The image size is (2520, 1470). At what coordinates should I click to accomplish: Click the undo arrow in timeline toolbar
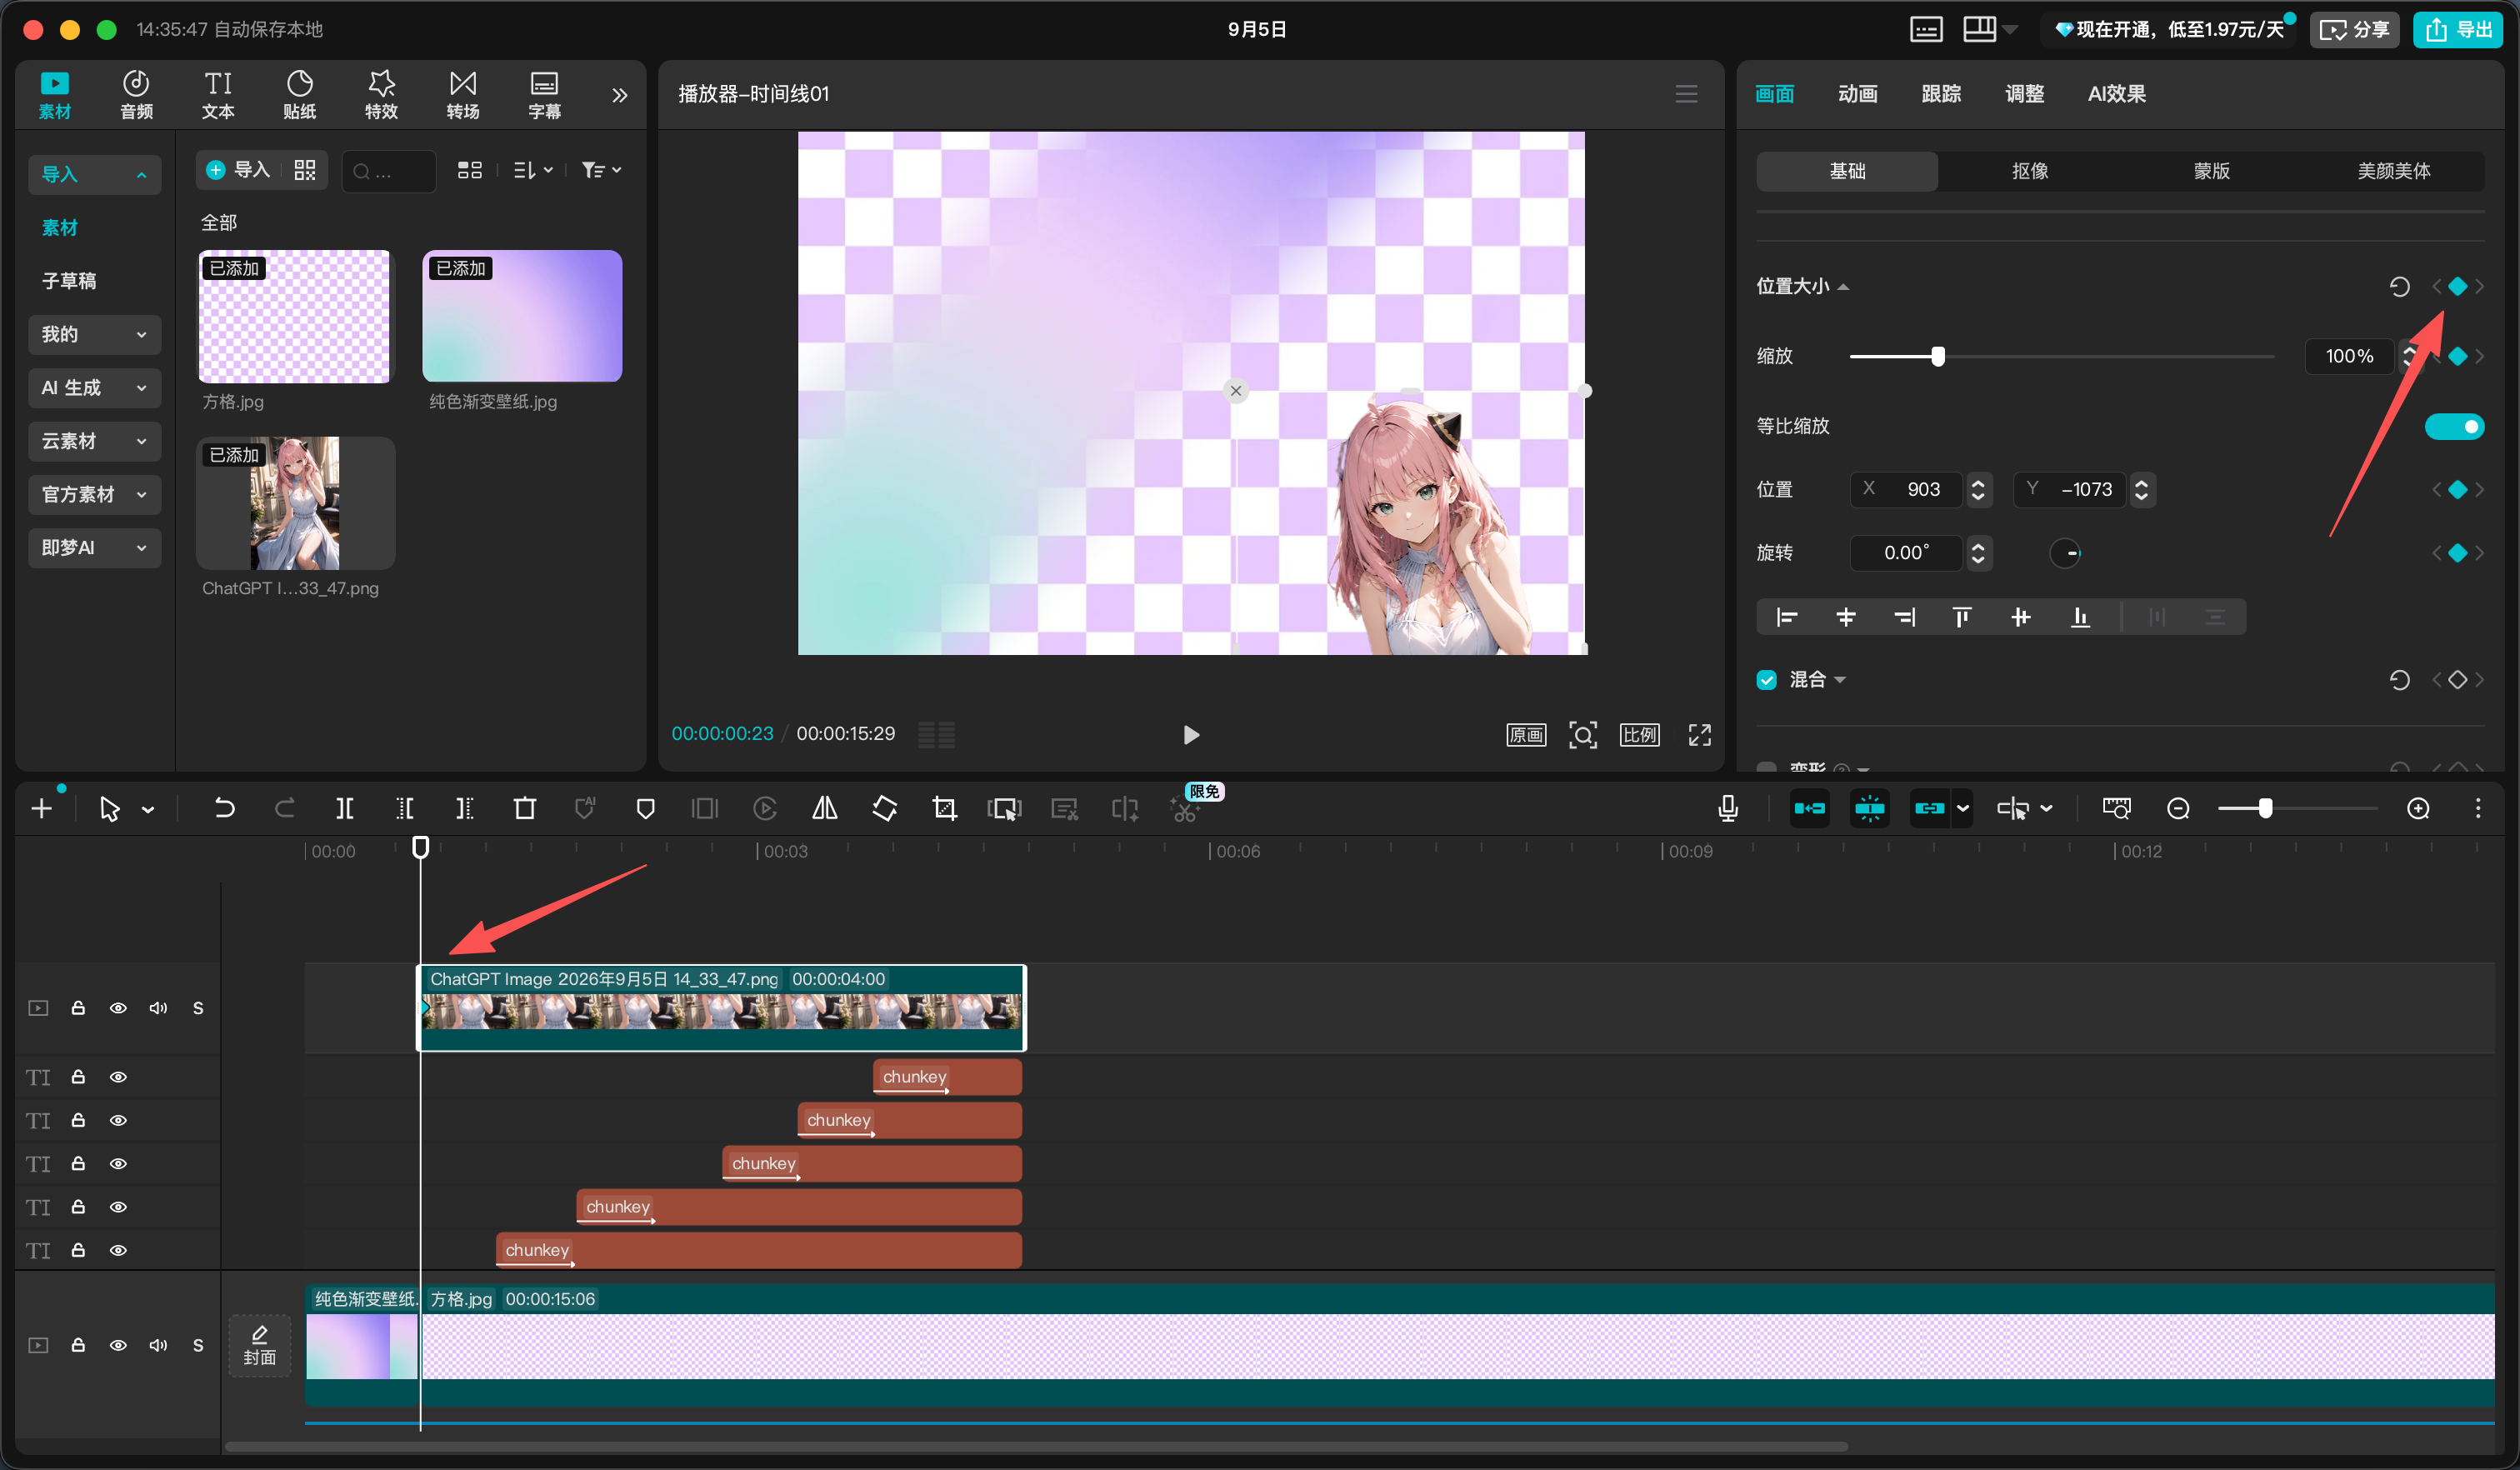(x=224, y=808)
